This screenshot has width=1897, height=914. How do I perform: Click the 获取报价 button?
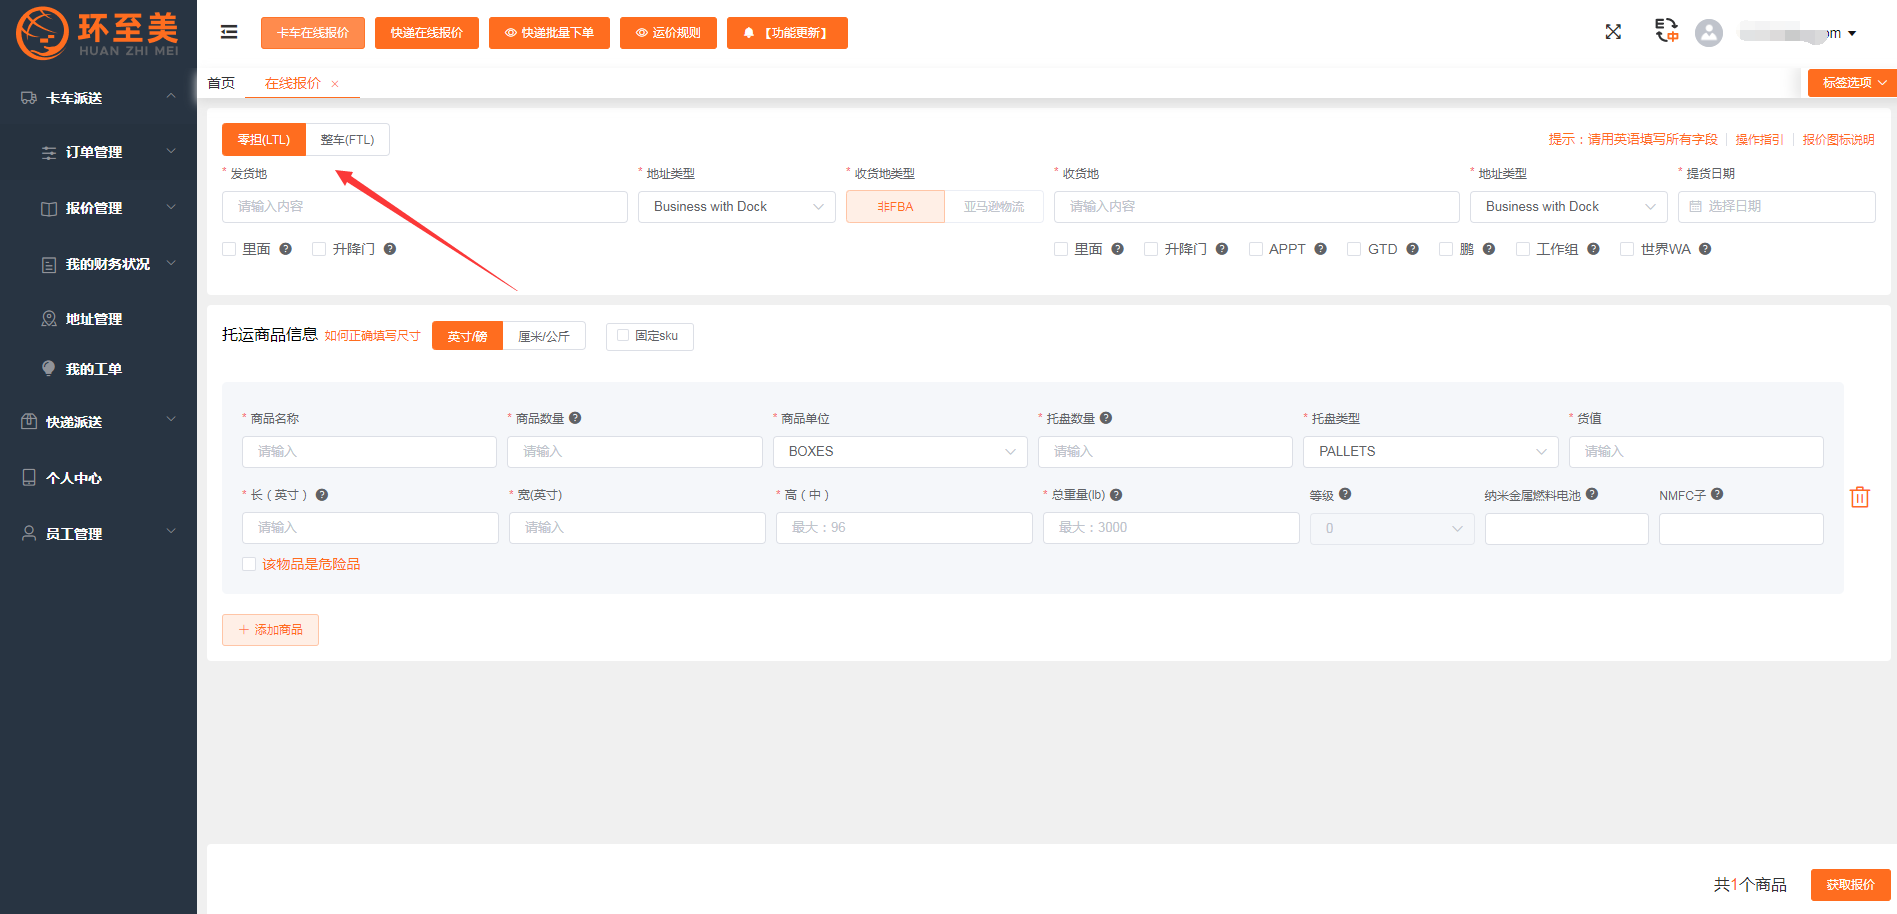coord(1850,885)
